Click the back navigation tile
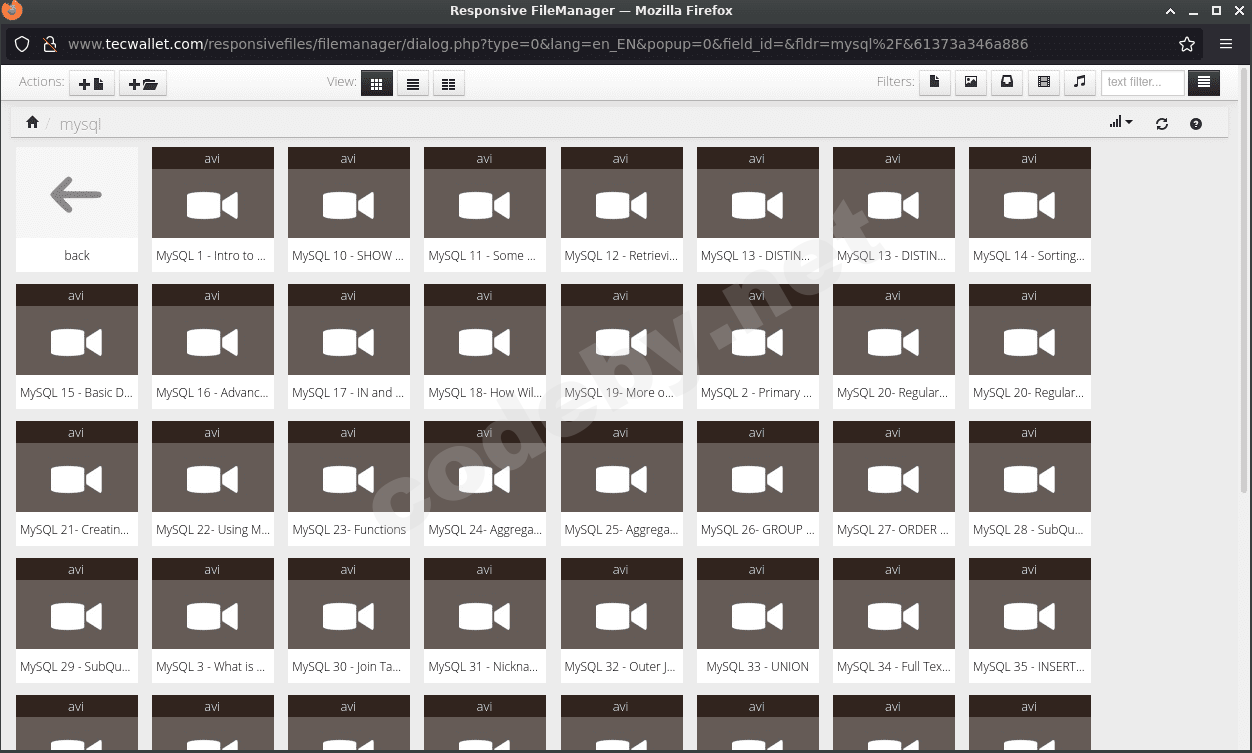 pyautogui.click(x=77, y=200)
